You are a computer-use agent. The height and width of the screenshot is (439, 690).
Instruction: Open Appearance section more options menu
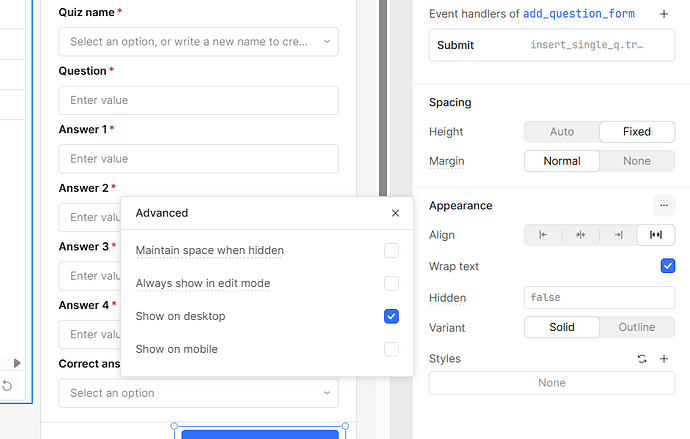pos(664,205)
